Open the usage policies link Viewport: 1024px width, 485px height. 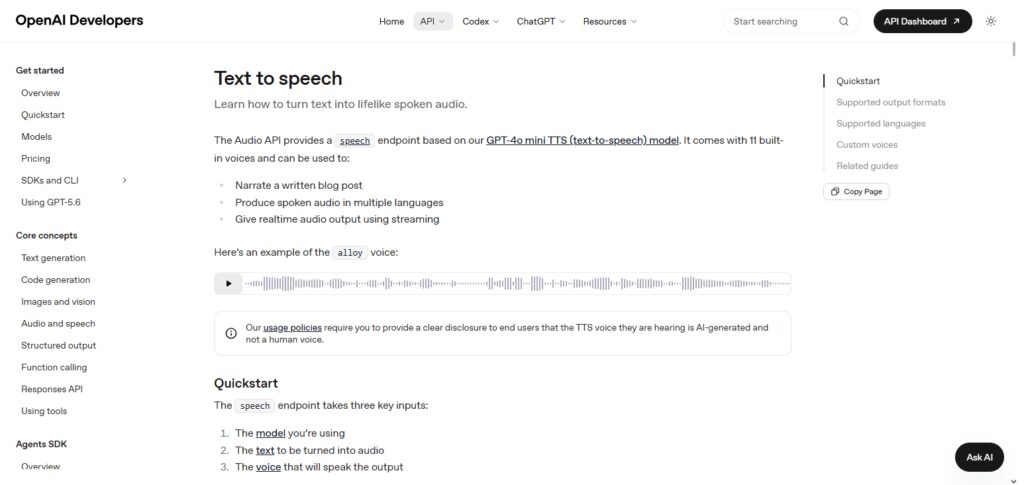(293, 328)
